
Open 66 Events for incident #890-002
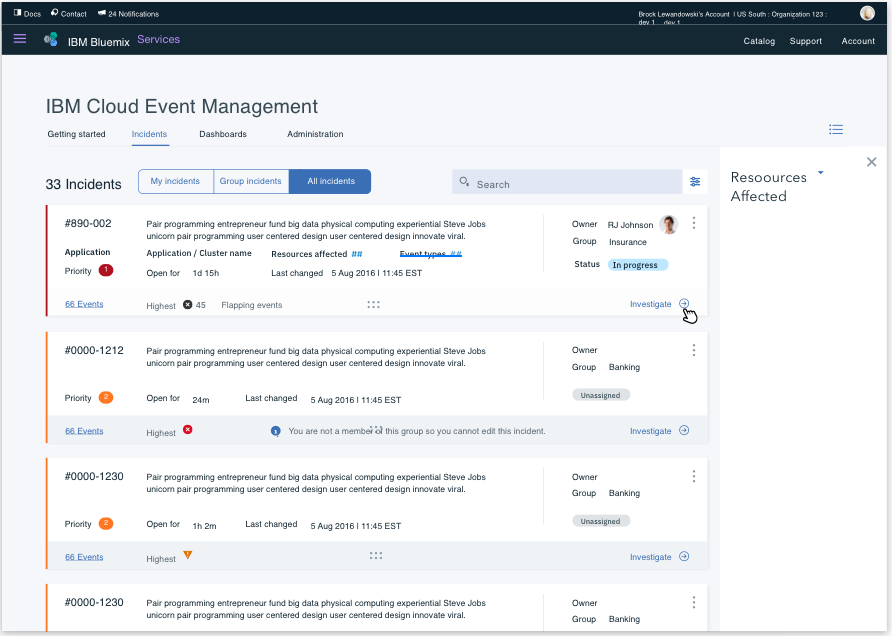(84, 304)
